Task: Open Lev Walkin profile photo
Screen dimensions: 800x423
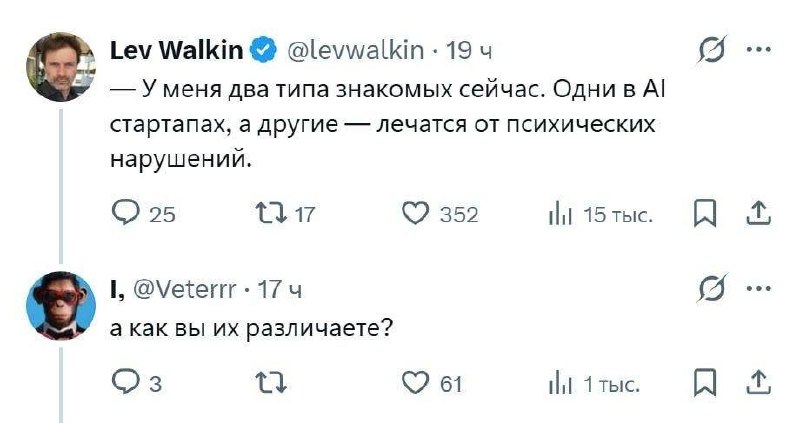Action: pos(61,67)
